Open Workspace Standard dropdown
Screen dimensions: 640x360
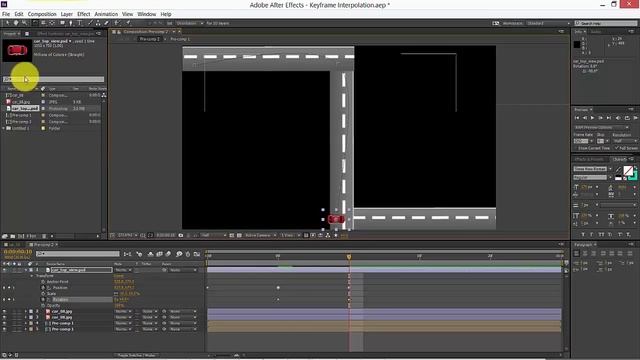coord(548,23)
